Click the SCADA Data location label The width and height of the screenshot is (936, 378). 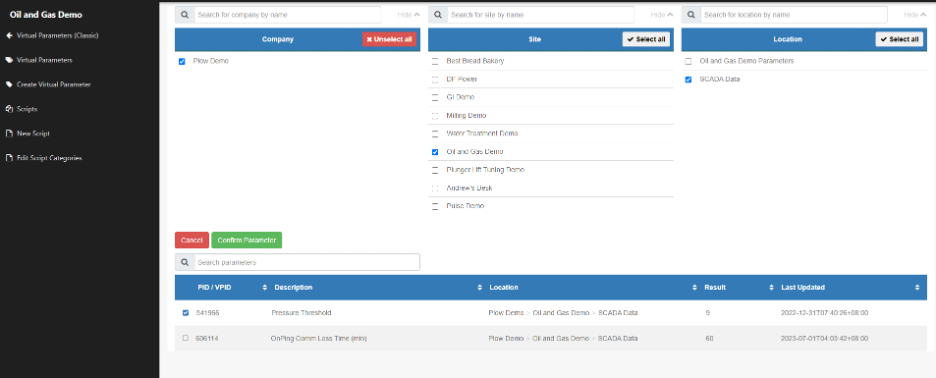click(719, 79)
